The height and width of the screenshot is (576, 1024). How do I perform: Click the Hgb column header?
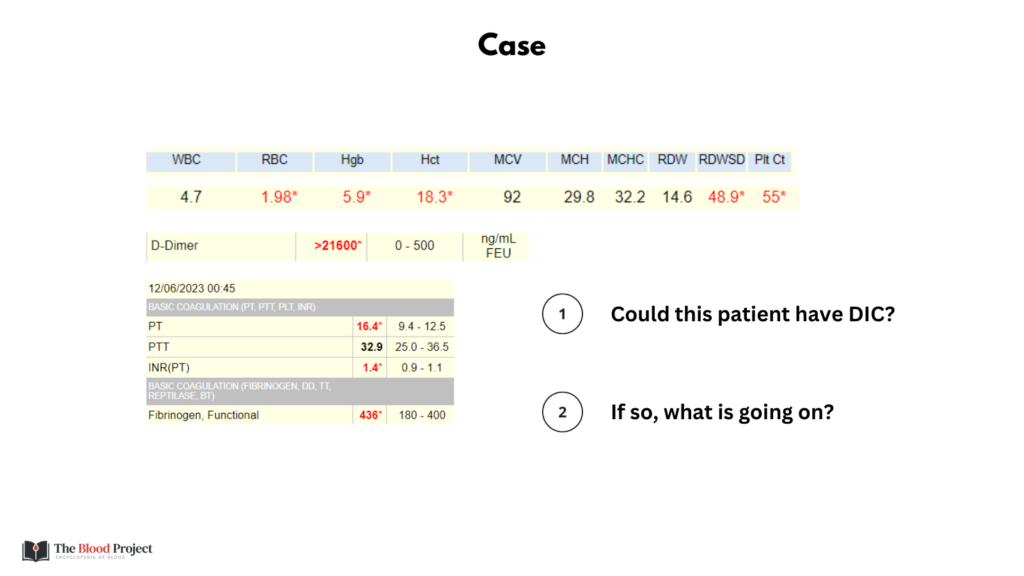point(352,160)
